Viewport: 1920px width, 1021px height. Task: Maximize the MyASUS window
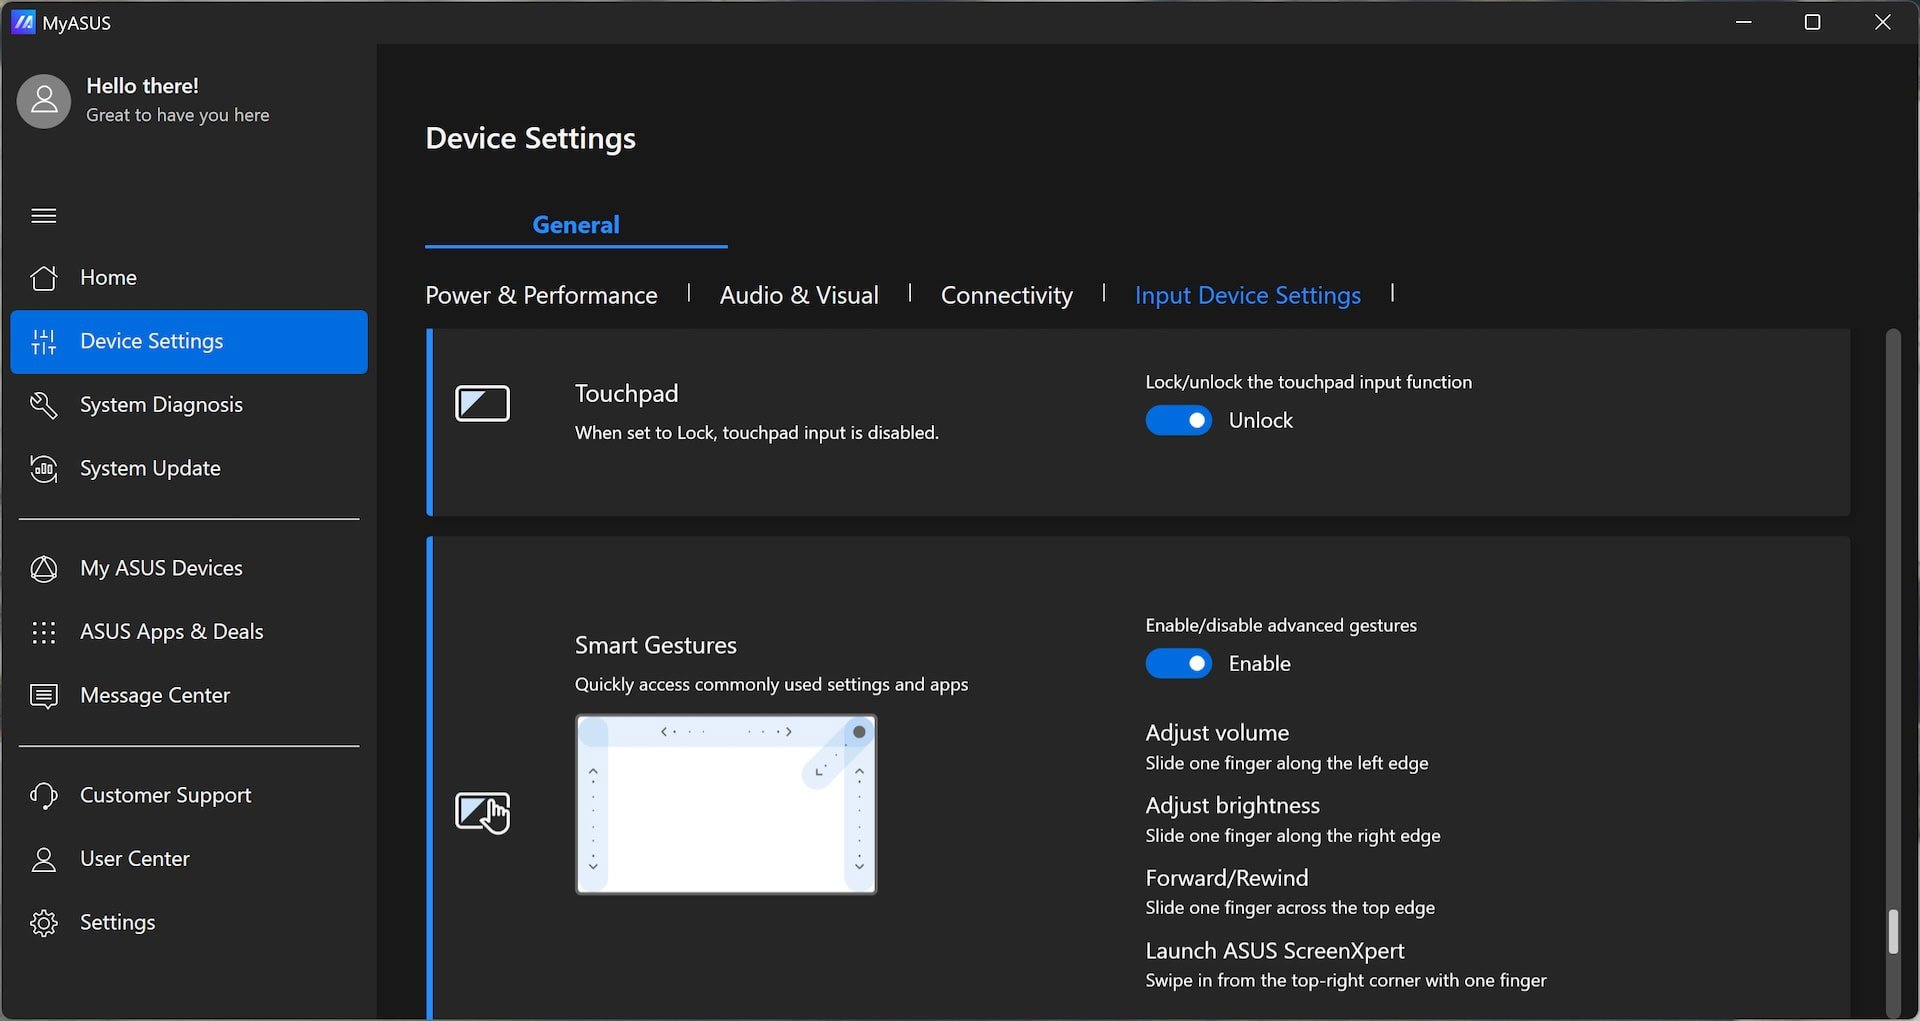pyautogui.click(x=1812, y=22)
